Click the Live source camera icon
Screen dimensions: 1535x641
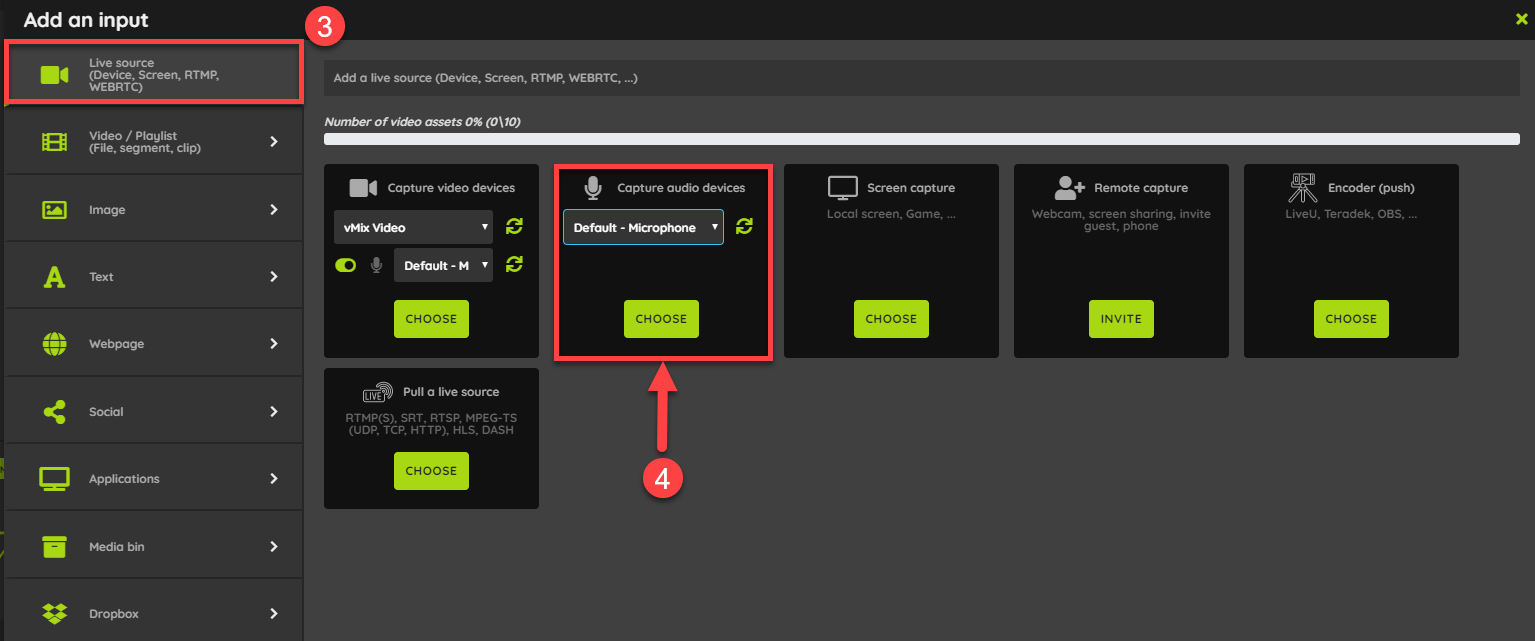tap(54, 75)
